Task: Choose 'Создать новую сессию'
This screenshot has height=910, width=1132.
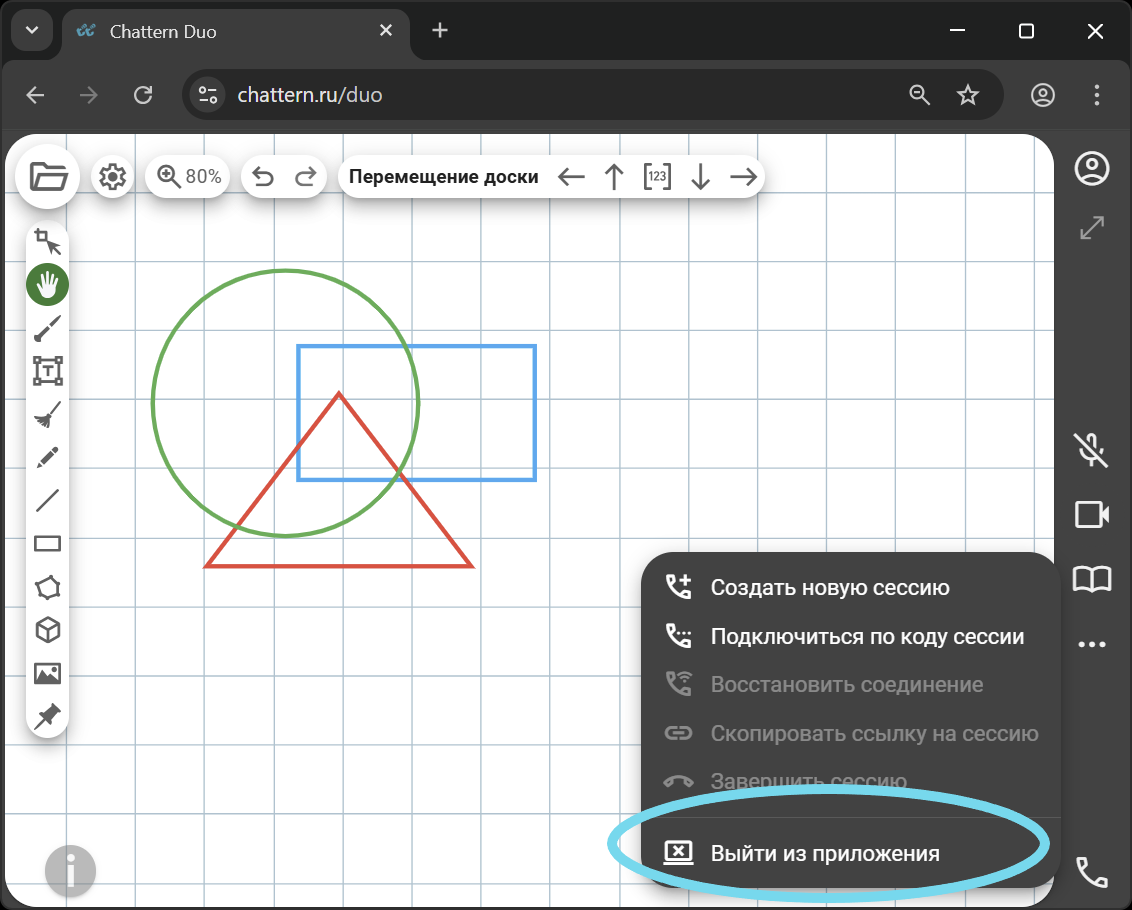Action: click(829, 588)
